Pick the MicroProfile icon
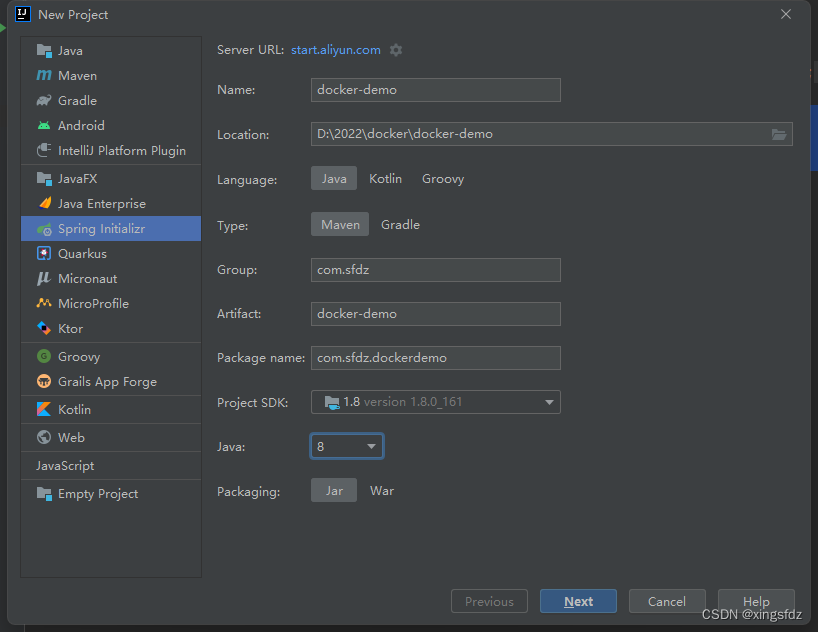This screenshot has height=632, width=818. pyautogui.click(x=44, y=303)
